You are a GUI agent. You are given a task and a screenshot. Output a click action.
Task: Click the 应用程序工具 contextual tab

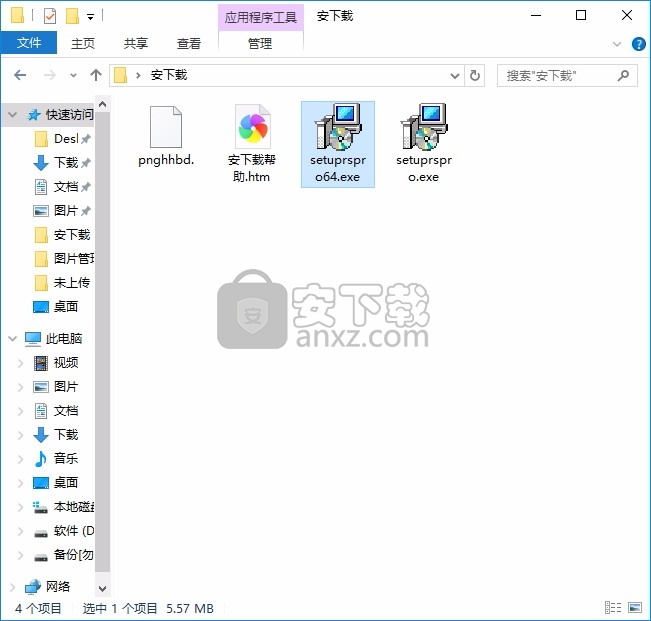coord(261,17)
